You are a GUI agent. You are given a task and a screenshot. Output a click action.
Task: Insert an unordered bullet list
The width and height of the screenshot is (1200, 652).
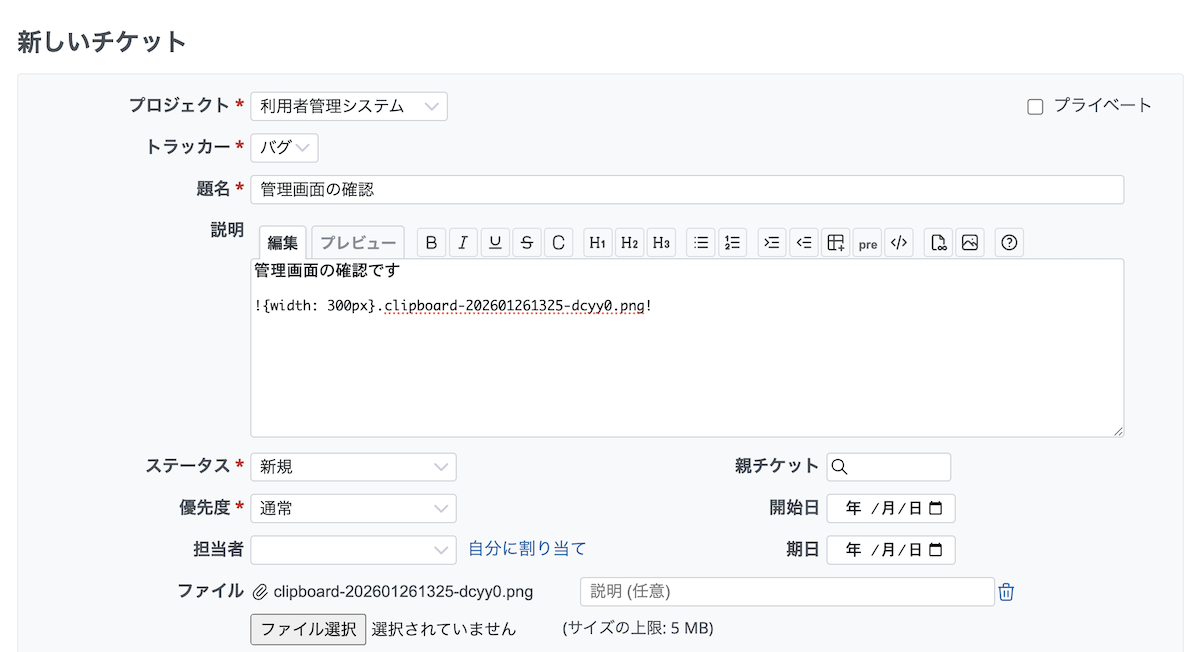coord(701,243)
